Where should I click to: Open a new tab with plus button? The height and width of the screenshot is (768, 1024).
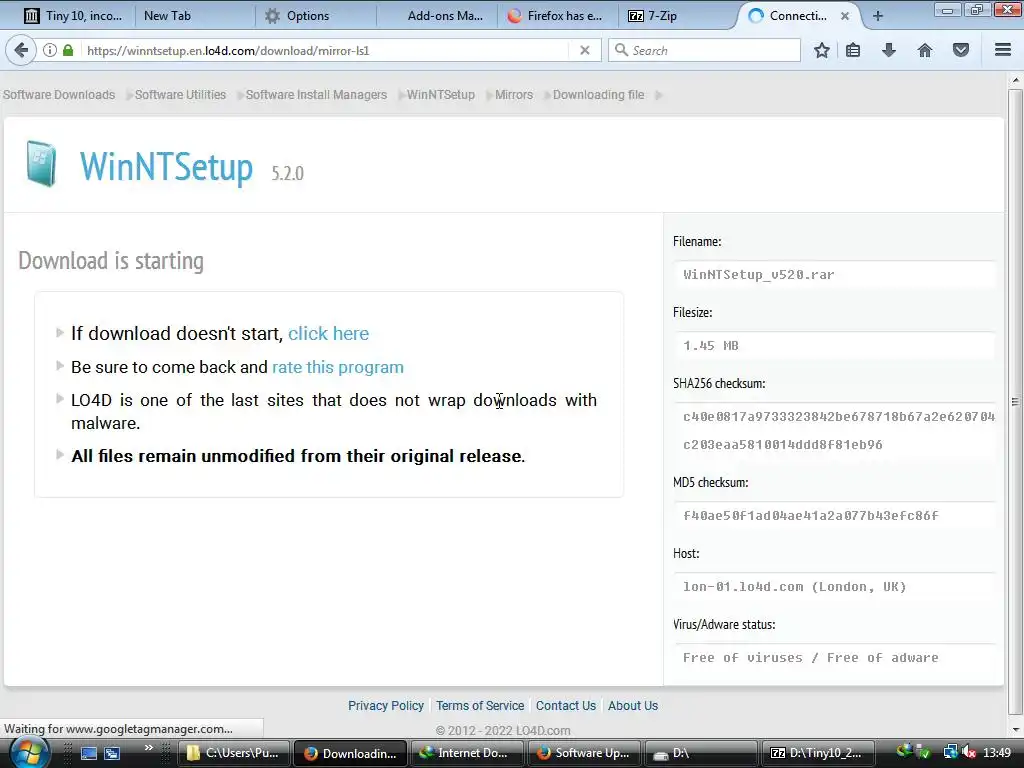(878, 16)
